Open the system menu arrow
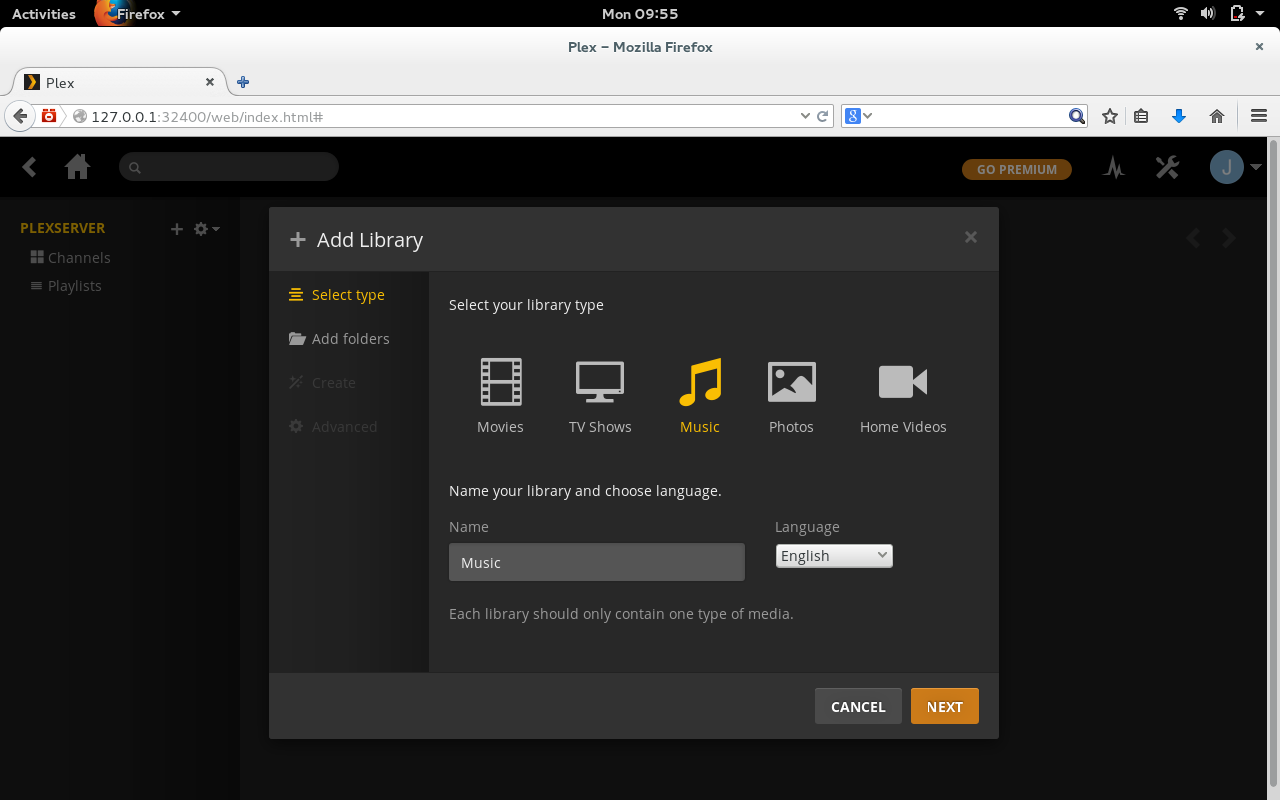 [x=1261, y=14]
